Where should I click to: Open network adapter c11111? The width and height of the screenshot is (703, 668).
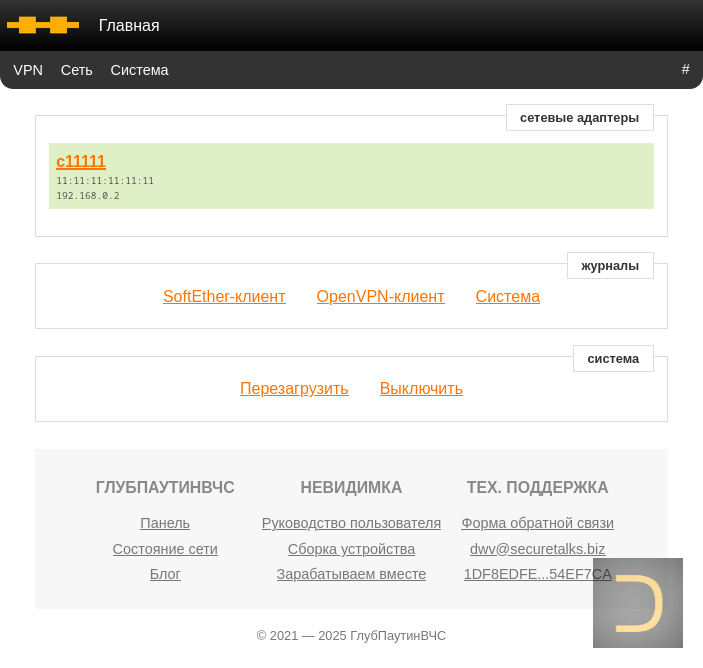coord(81,161)
